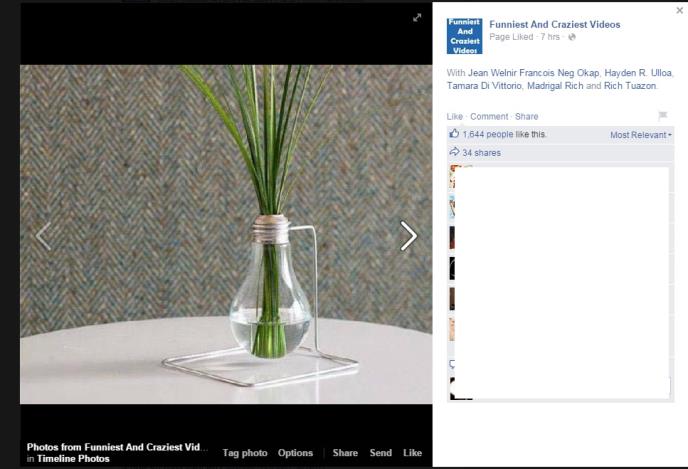Go to the next photo arrow

(408, 236)
